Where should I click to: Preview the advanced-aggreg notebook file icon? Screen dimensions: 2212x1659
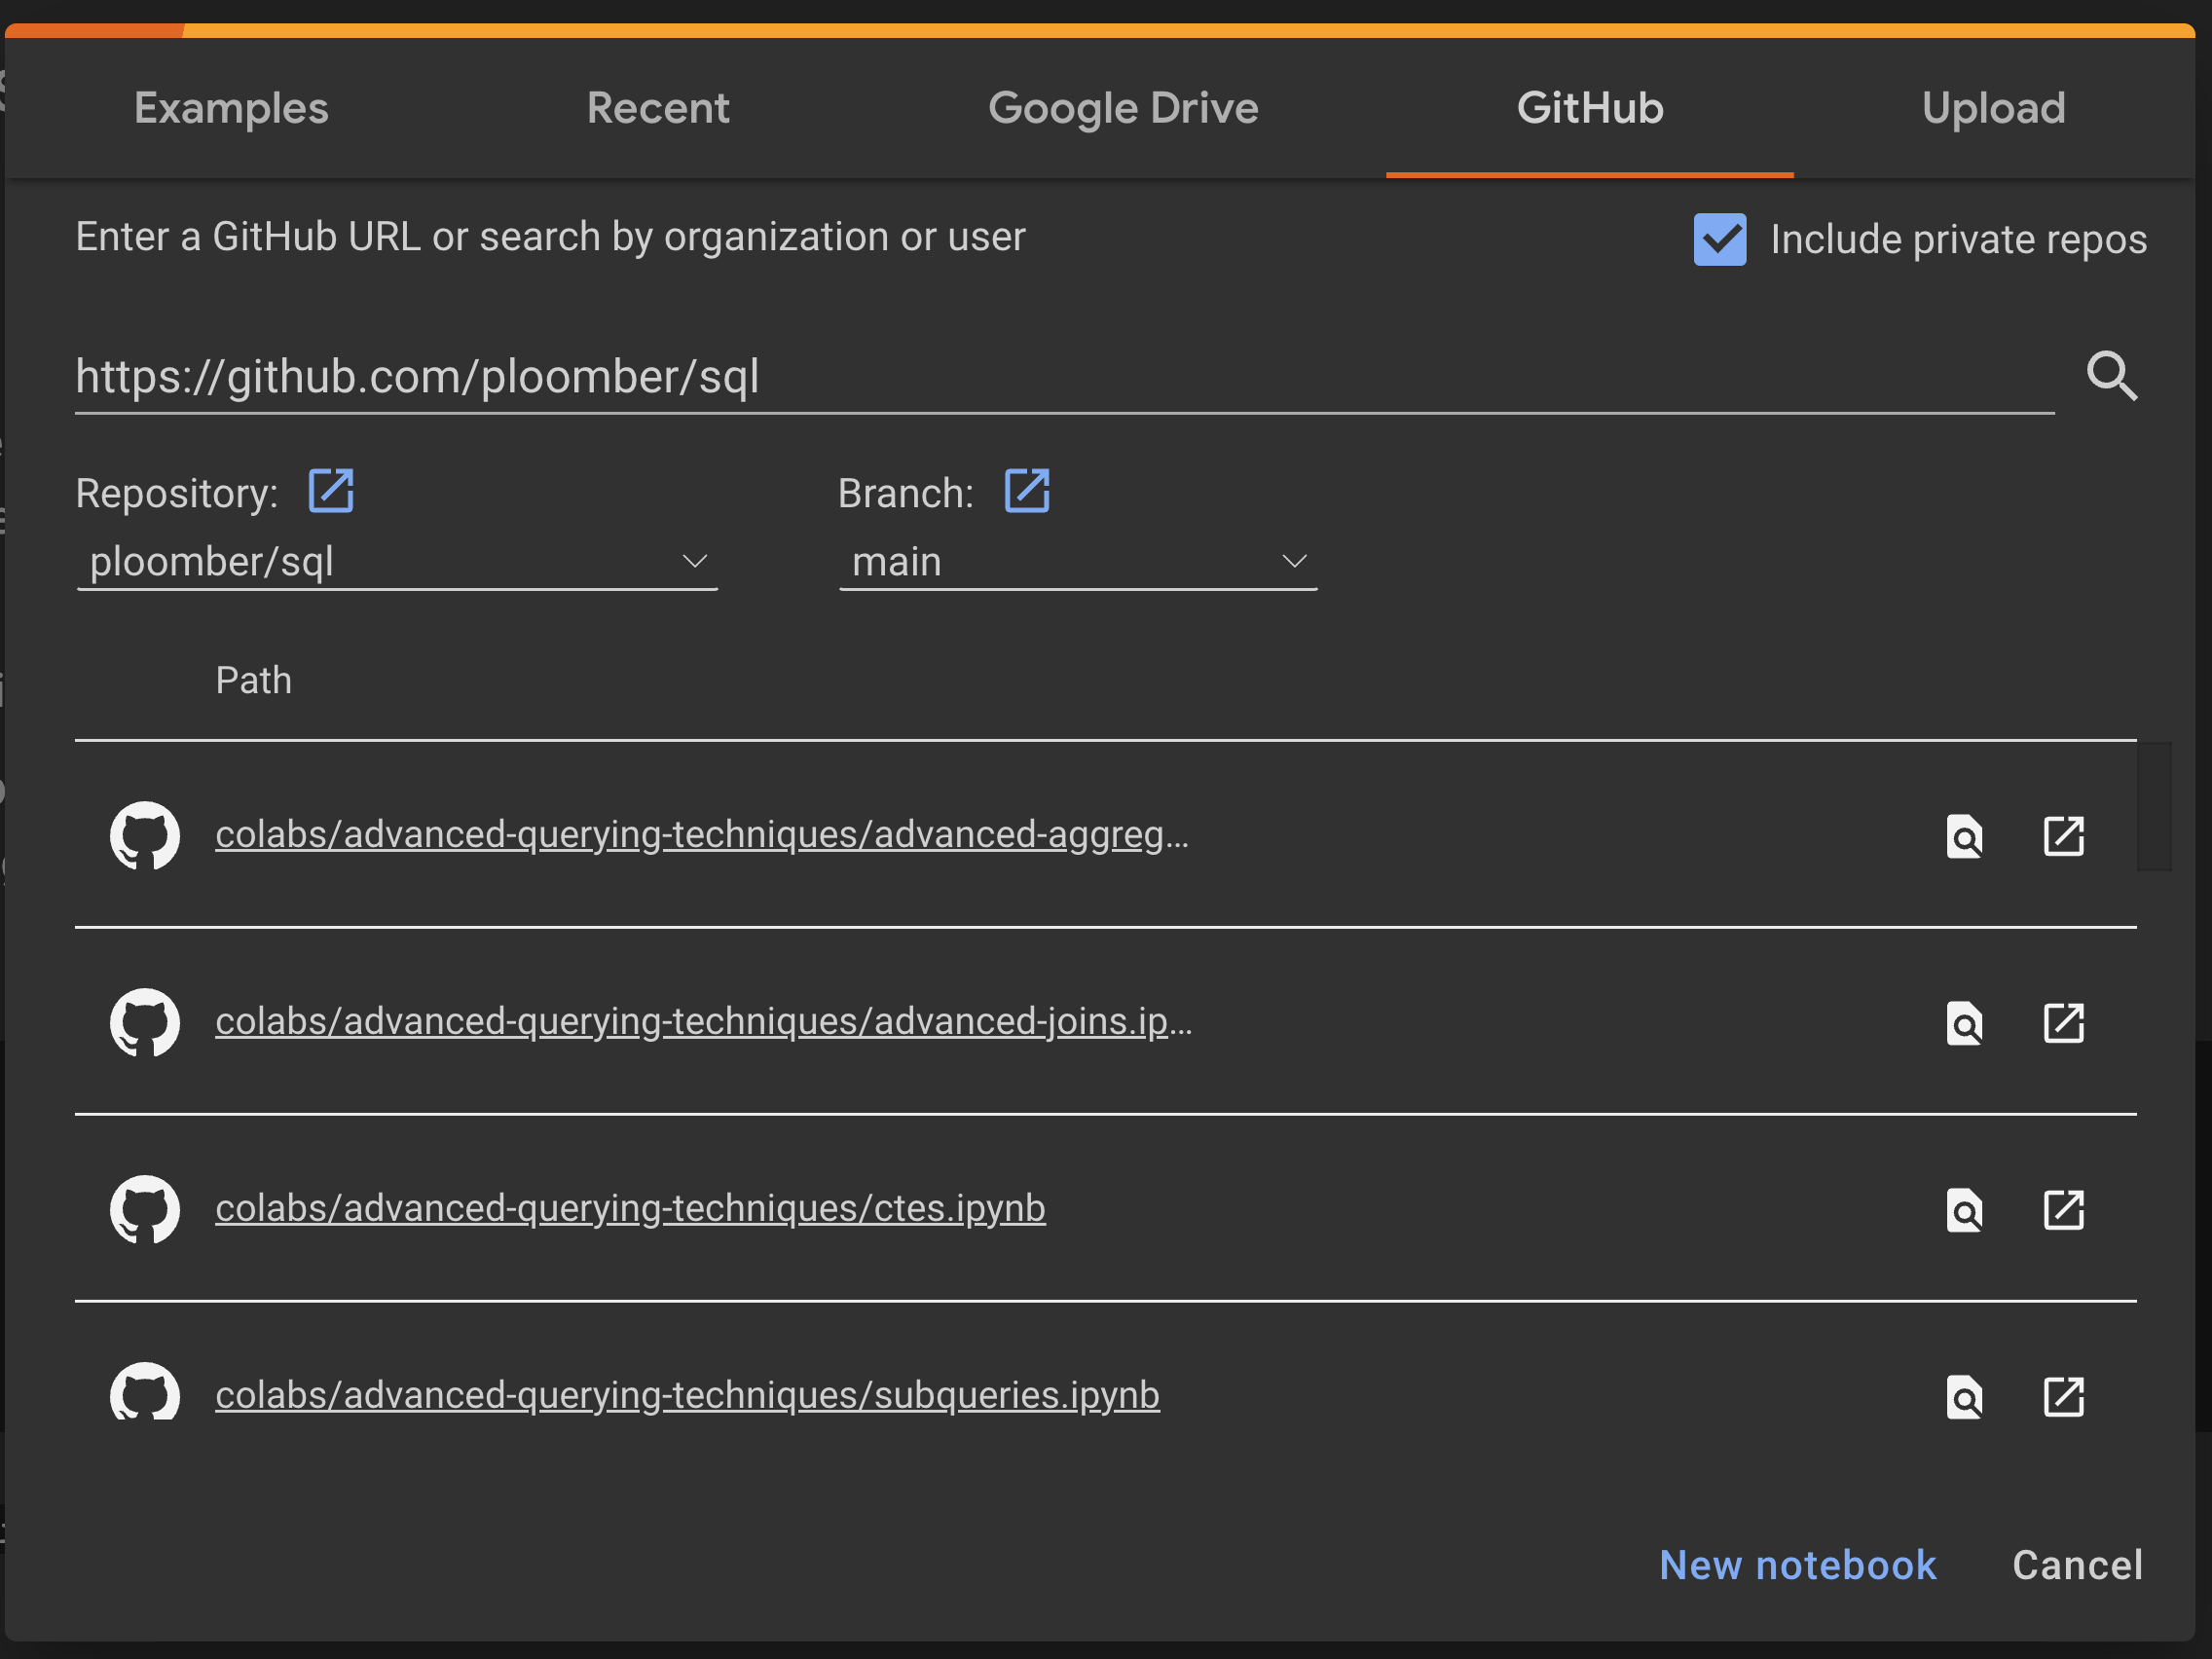(x=1964, y=836)
